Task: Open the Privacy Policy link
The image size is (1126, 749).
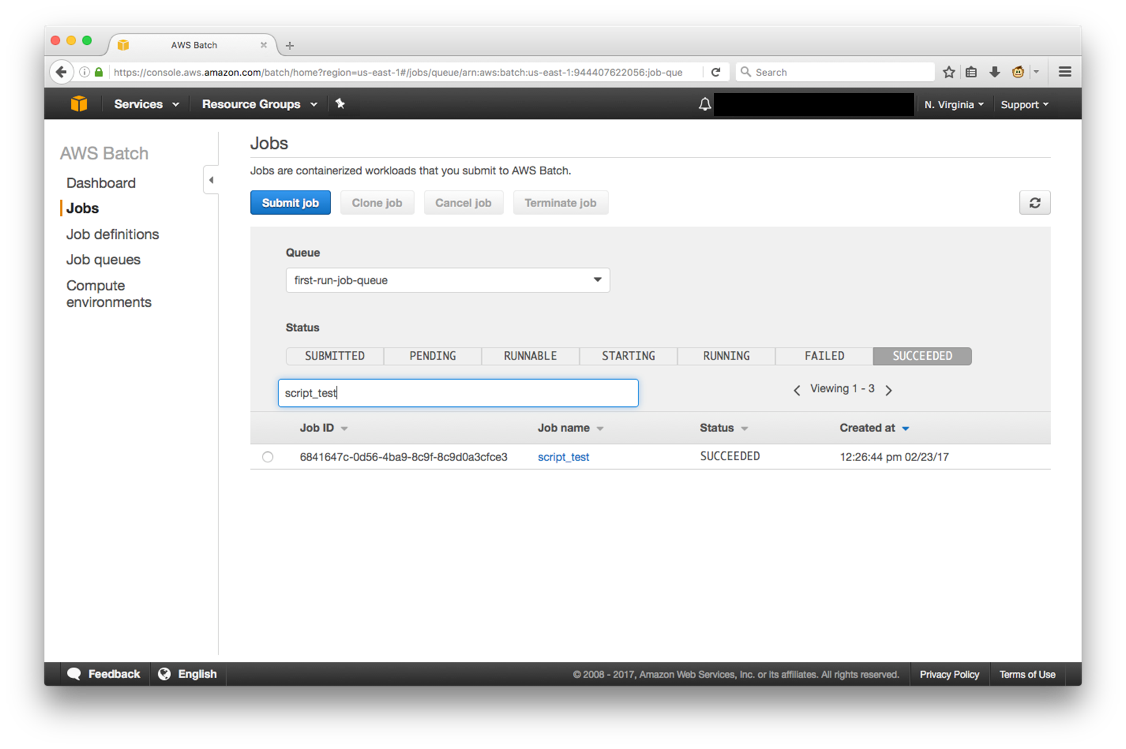Action: 949,674
